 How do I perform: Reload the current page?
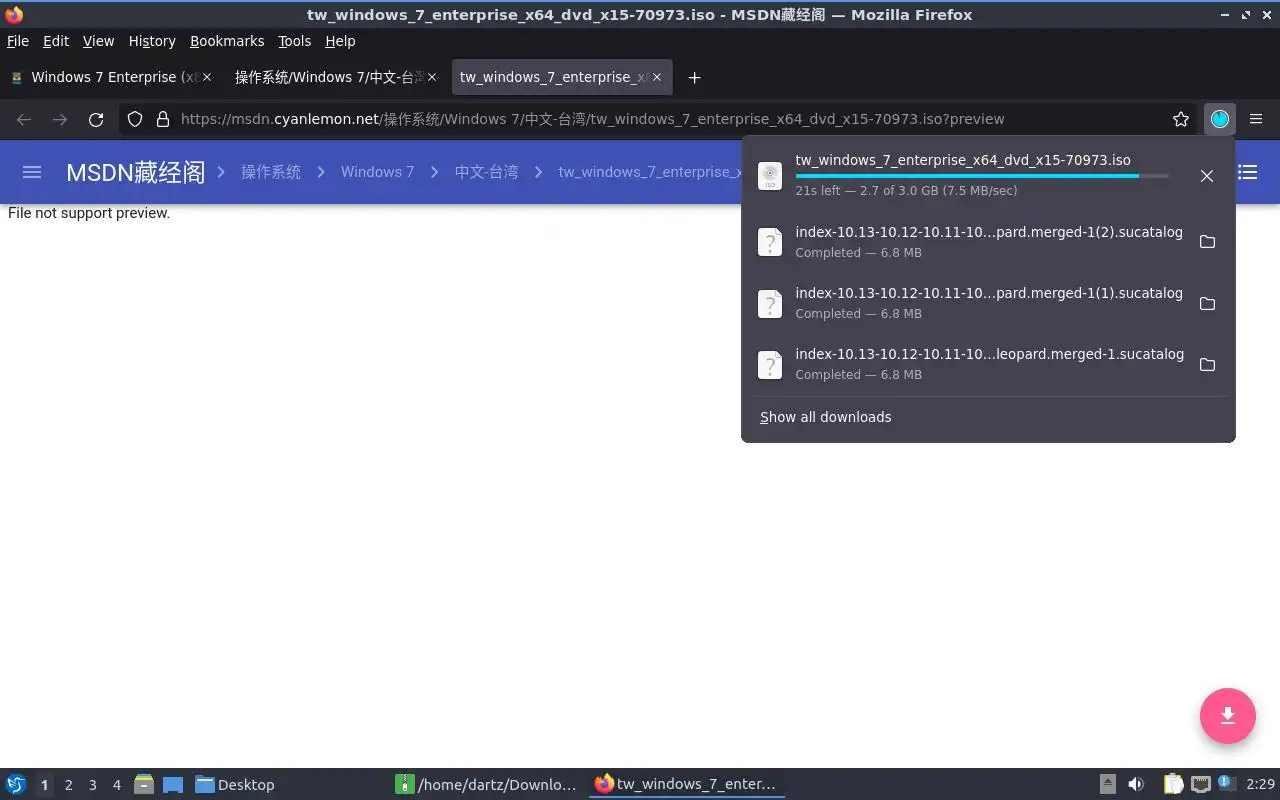[96, 119]
